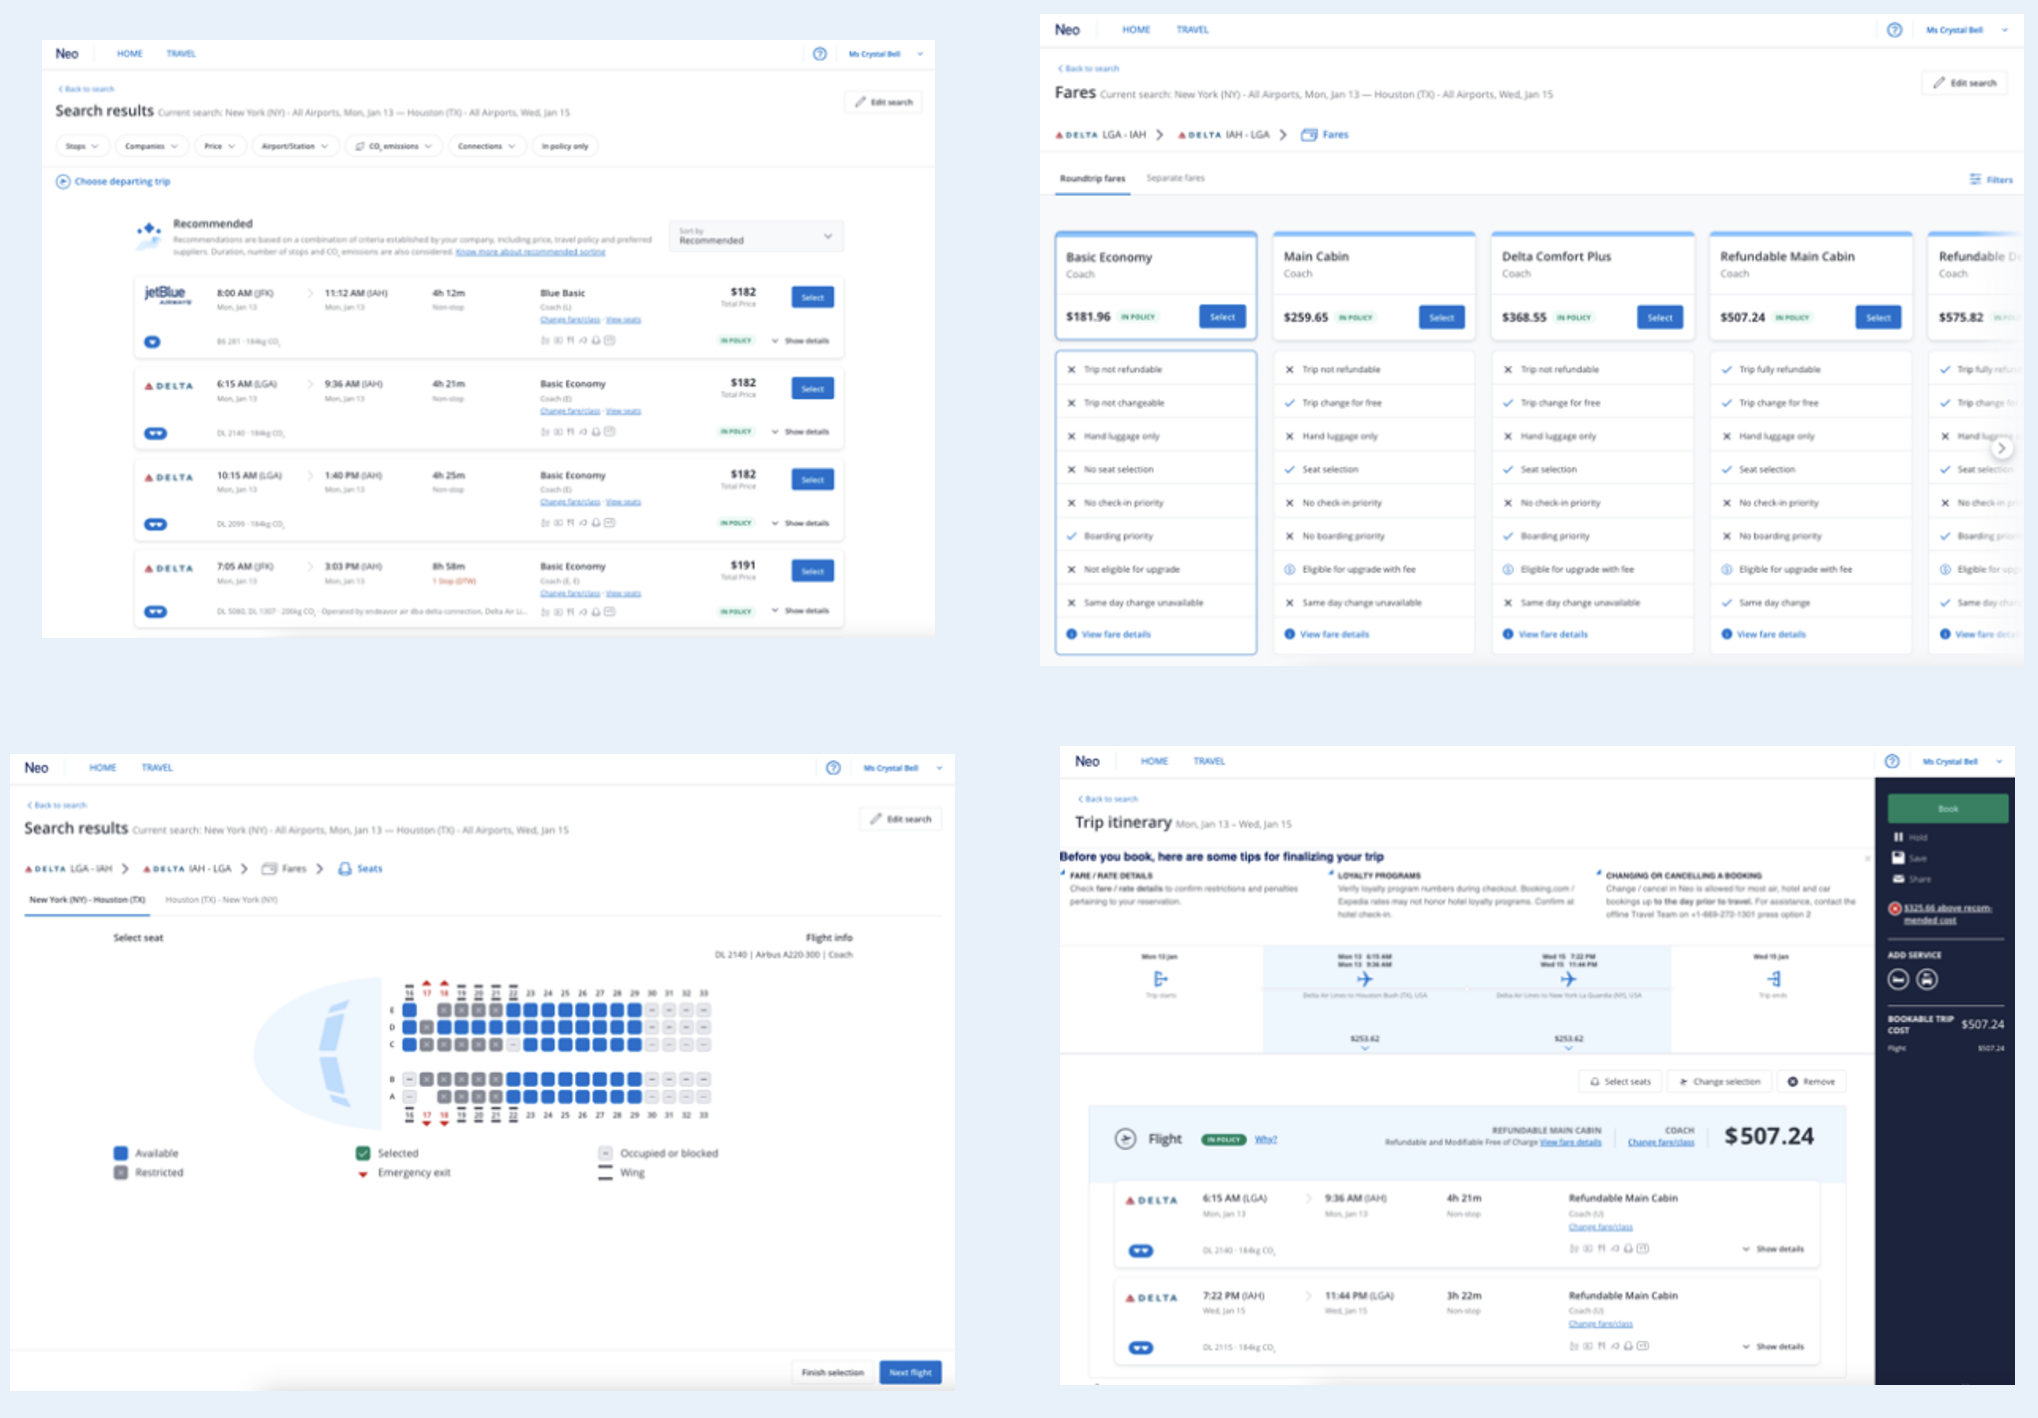The image size is (2038, 1418).
Task: Add hotel service in itinerary sidebar
Action: point(1898,980)
